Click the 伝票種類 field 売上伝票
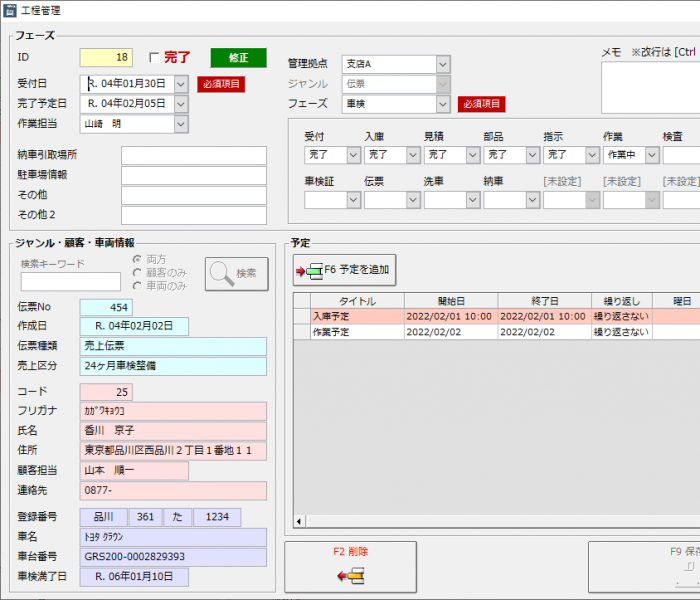This screenshot has height=600, width=700. coord(173,346)
